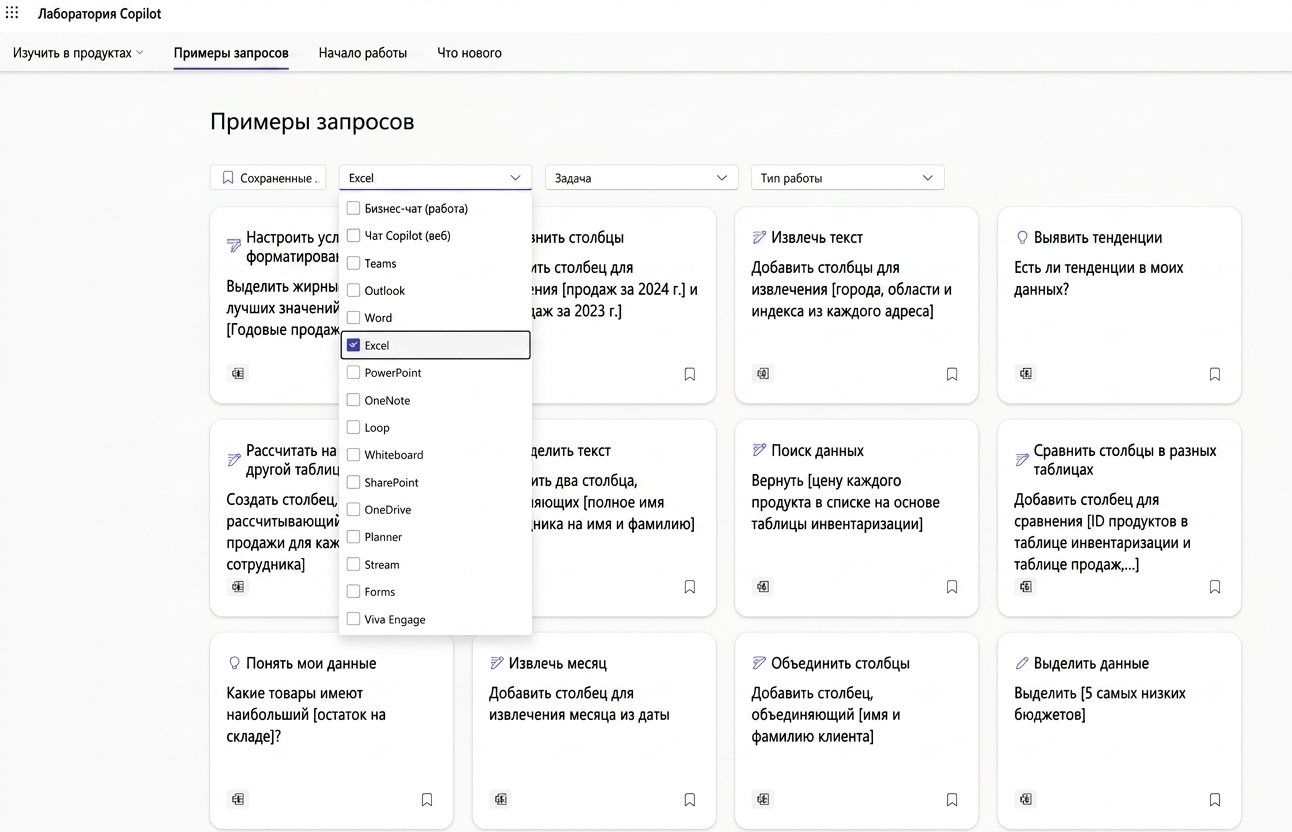
Task: Click the "Лаборатория Copilot" header title
Action: click(x=100, y=14)
